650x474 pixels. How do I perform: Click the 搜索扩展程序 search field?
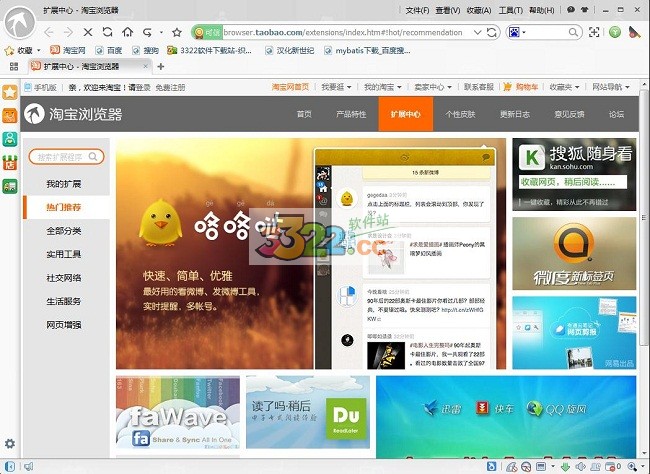(x=66, y=157)
